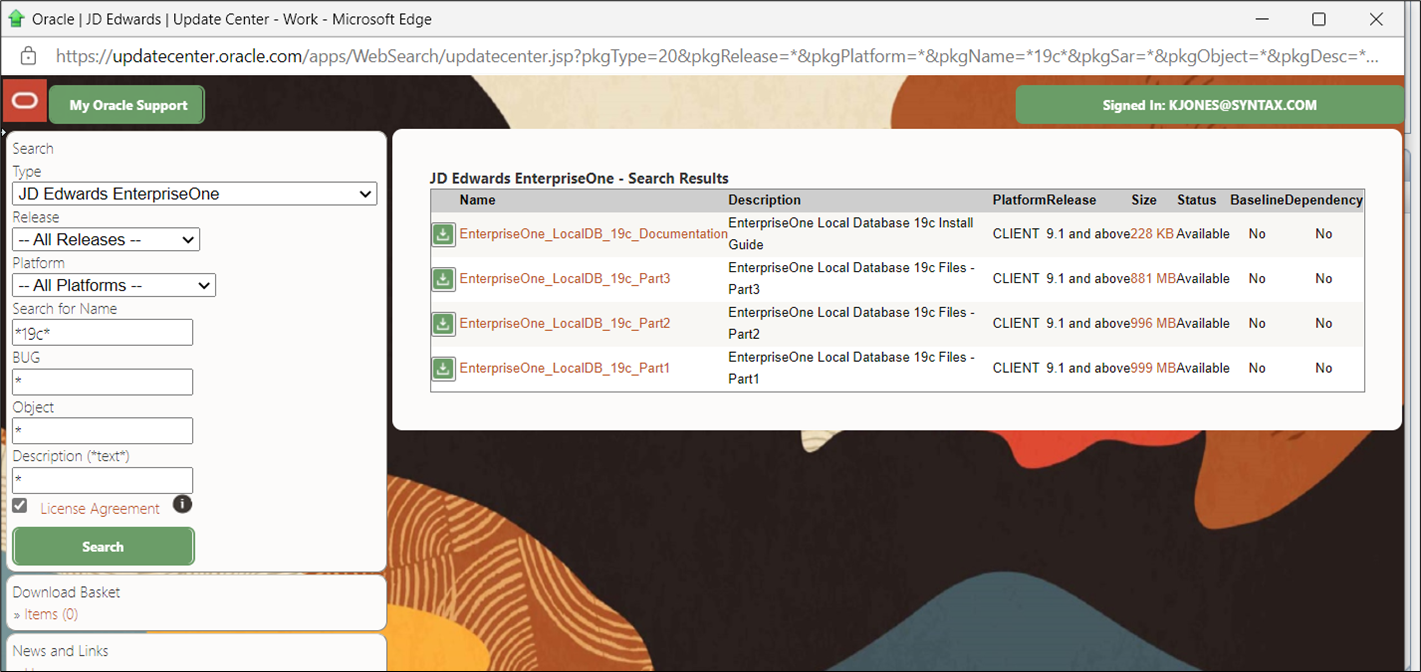Viewport: 1421px width, 672px height.
Task: Toggle the License Agreement checkbox
Action: [20, 506]
